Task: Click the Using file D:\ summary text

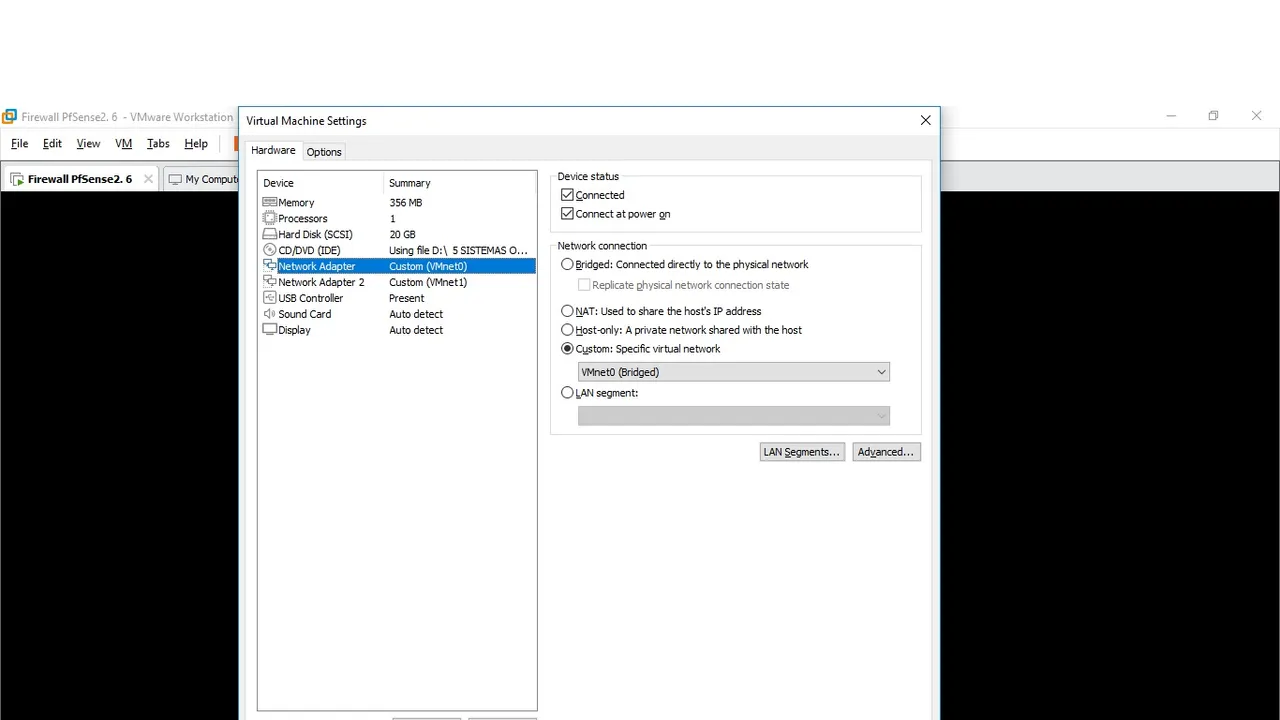Action: pyautogui.click(x=458, y=250)
